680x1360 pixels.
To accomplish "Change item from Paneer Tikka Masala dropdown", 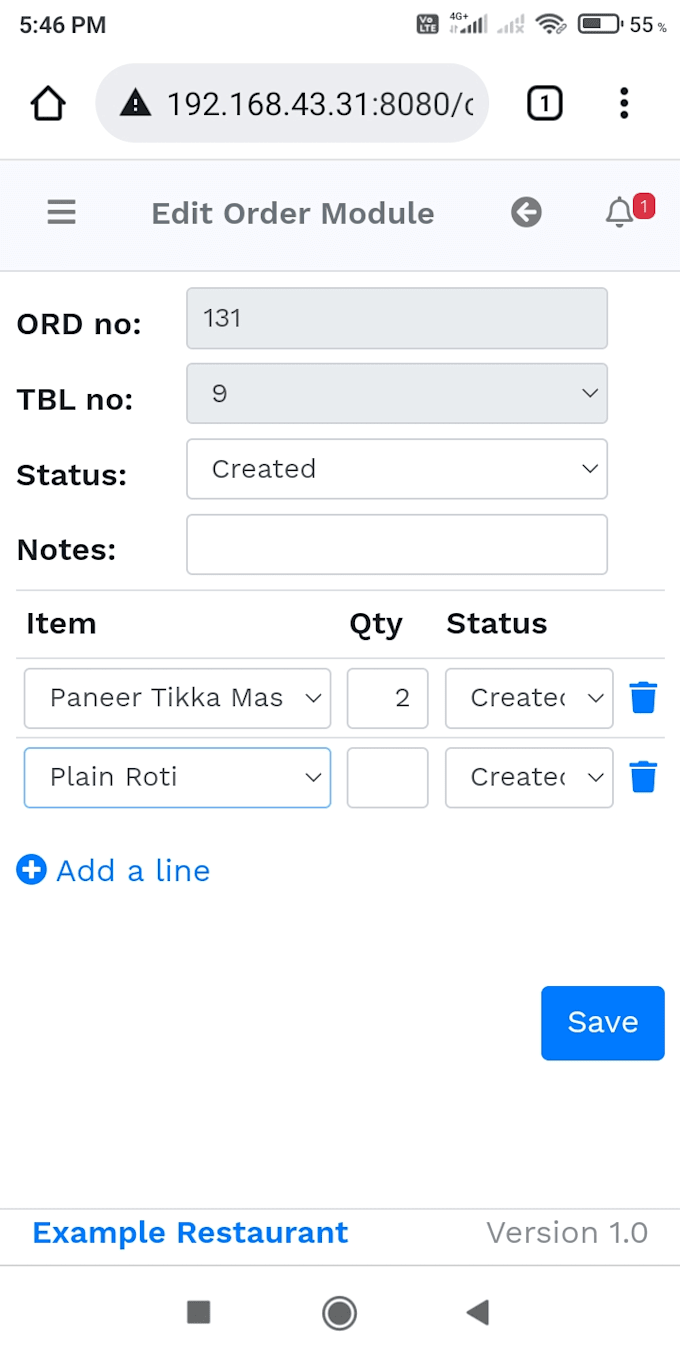I will point(177,698).
